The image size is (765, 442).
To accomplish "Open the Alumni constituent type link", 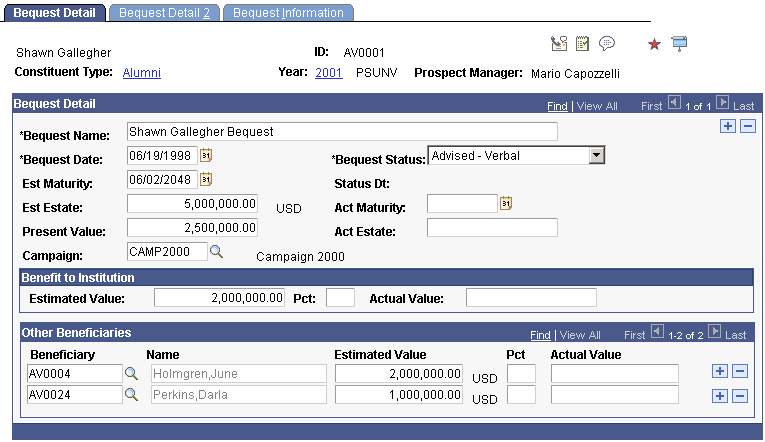I will pos(141,73).
